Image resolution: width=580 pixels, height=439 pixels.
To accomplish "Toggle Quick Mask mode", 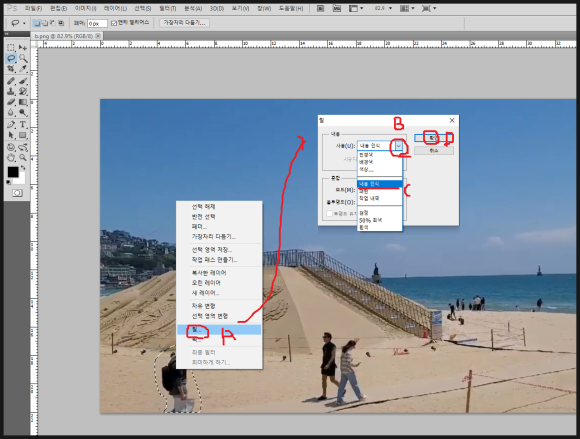I will click(x=17, y=193).
